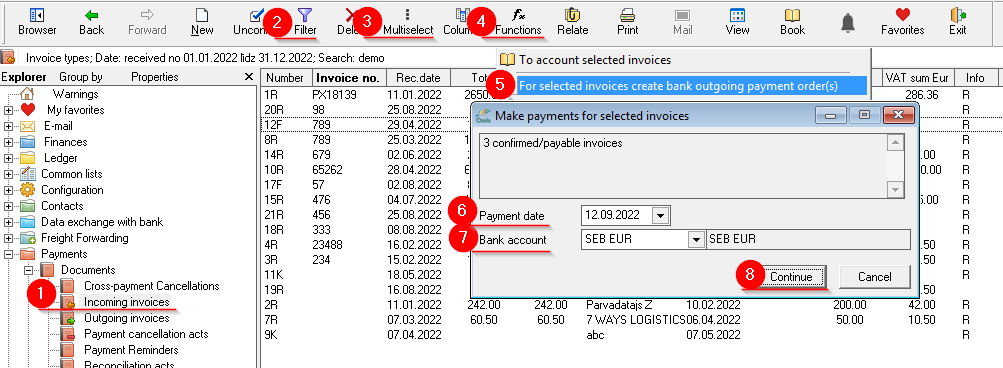The image size is (1003, 368).
Task: Click the Relate toolbar button
Action: click(573, 21)
